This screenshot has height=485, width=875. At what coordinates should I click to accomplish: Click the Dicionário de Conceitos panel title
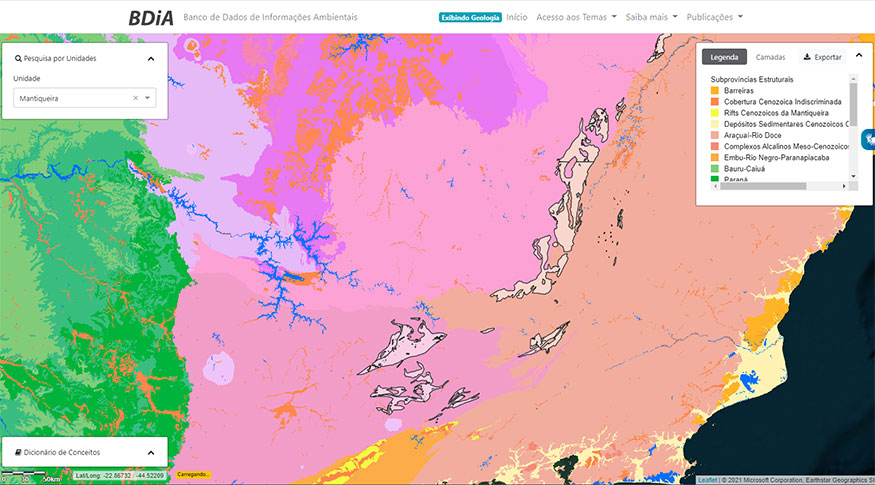[61, 453]
